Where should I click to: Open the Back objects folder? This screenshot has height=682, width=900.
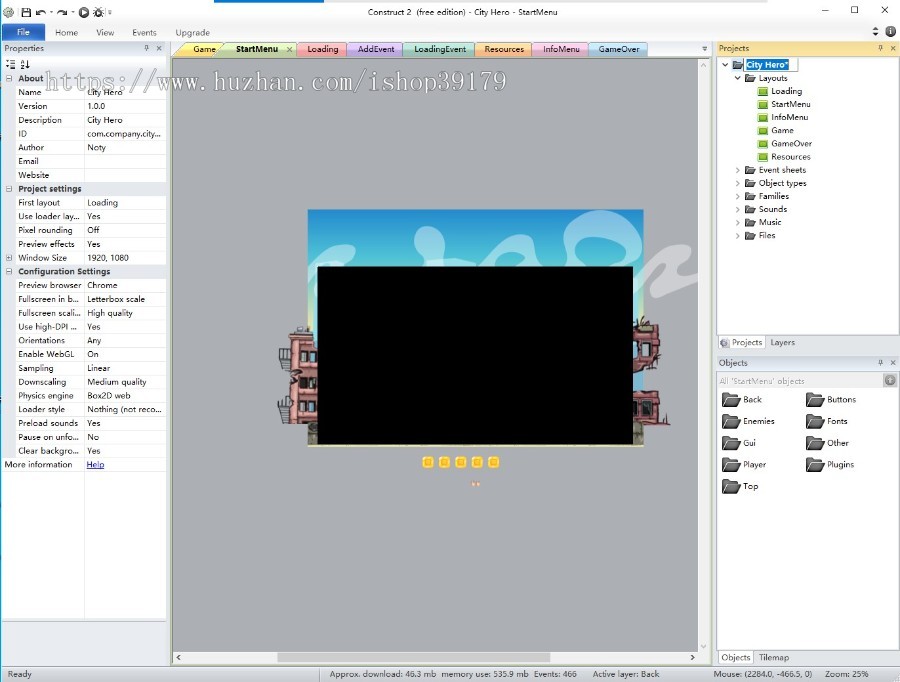tap(742, 400)
